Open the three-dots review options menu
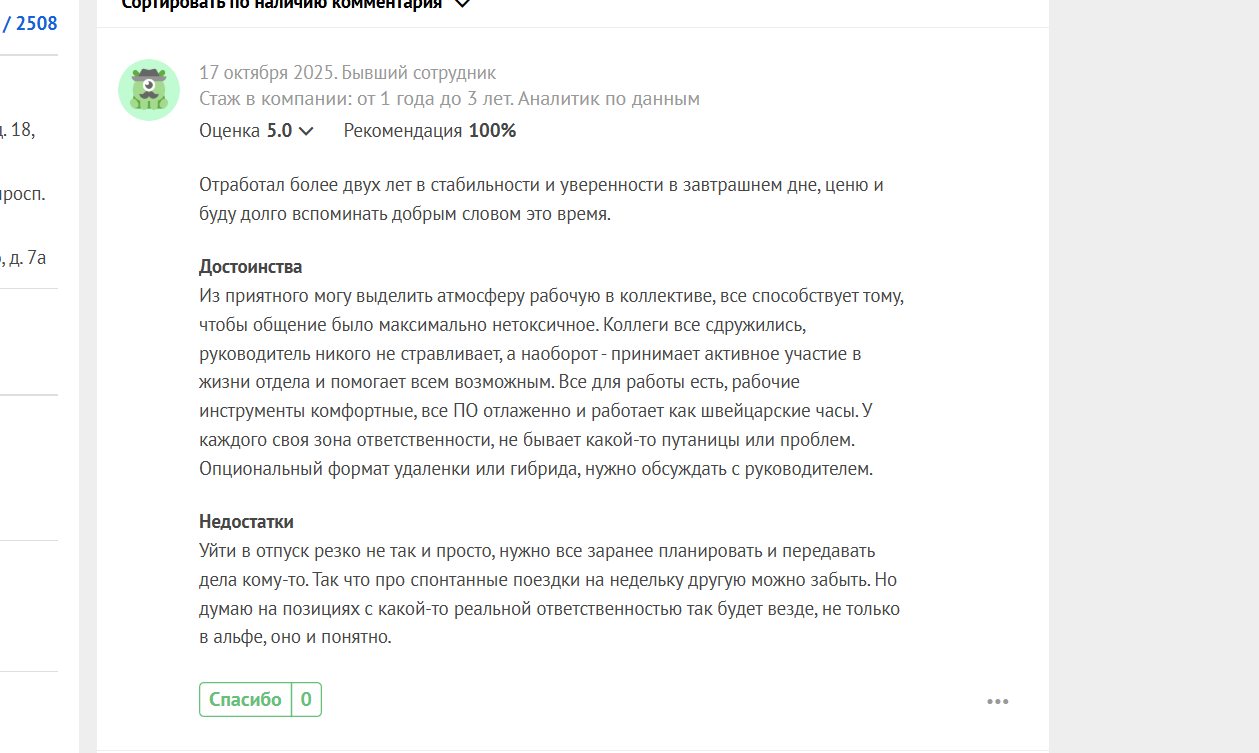This screenshot has width=1259, height=753. 997,702
